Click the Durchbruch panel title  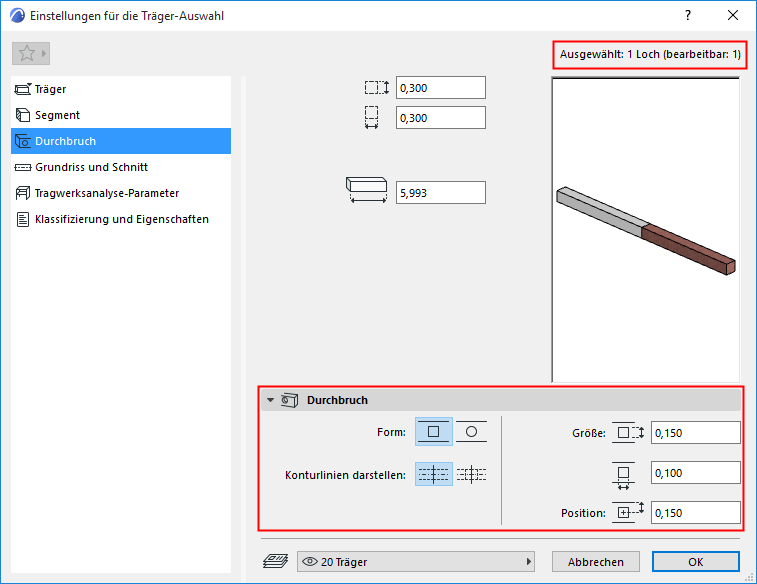(337, 400)
